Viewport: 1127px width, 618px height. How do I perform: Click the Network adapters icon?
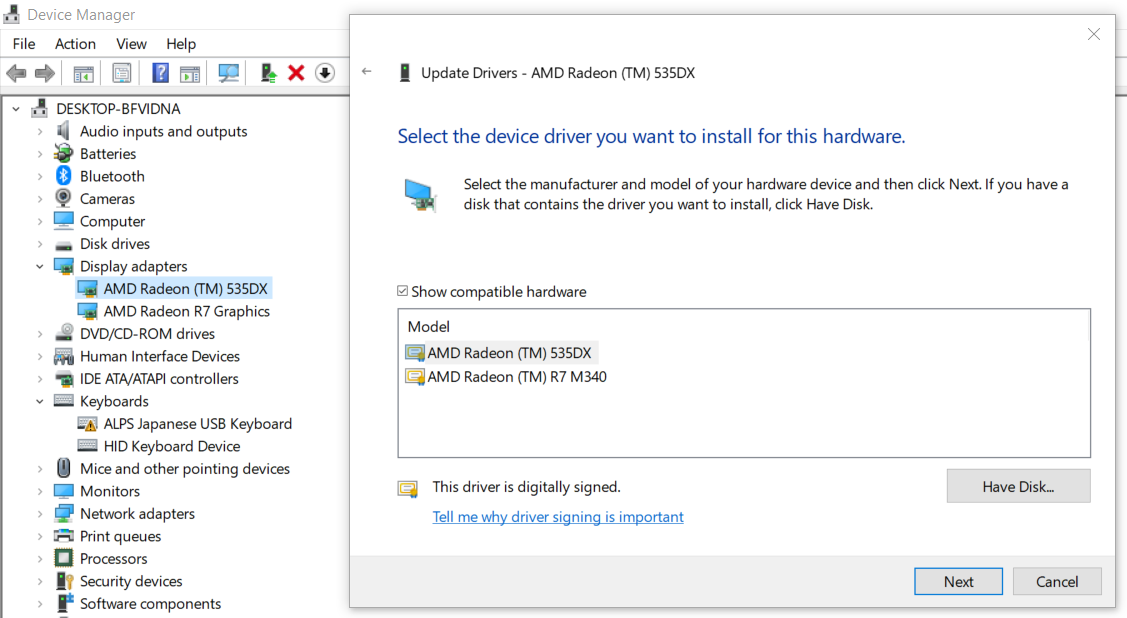(64, 513)
